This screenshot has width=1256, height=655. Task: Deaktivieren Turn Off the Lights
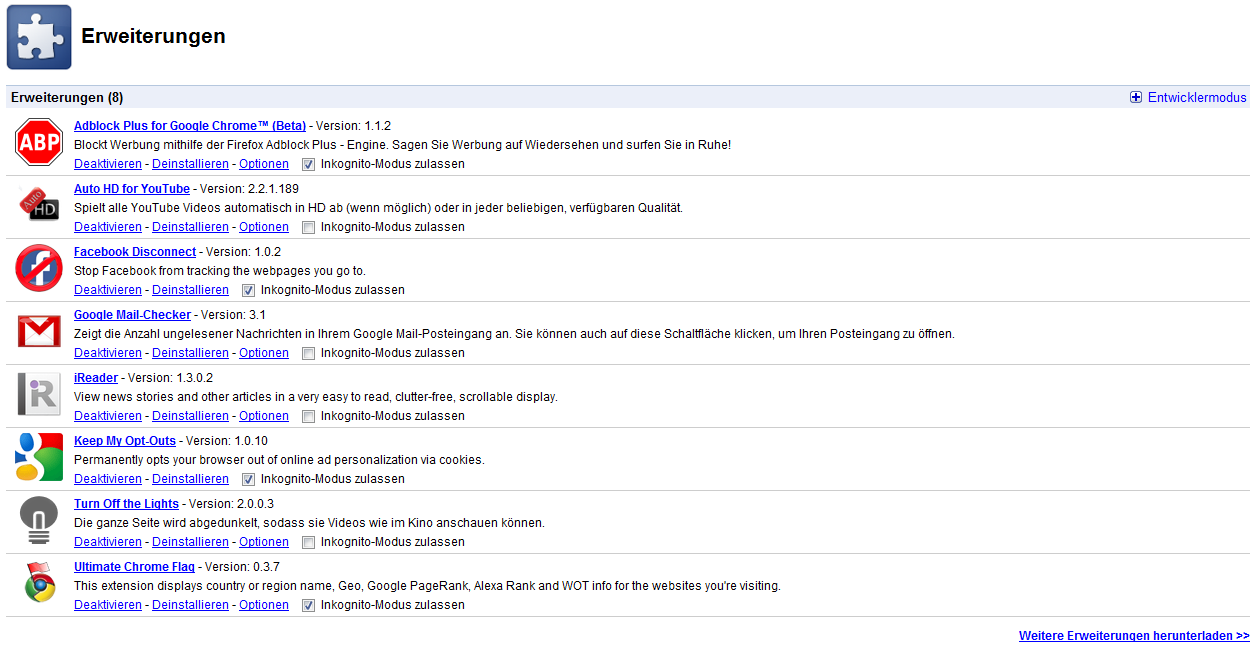click(108, 542)
